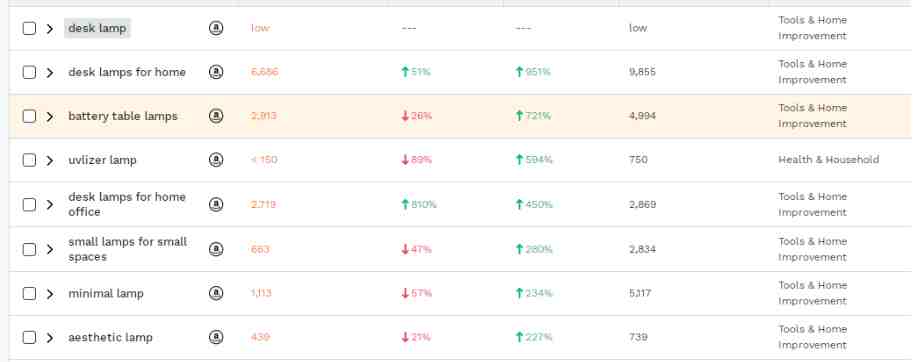Click Amazon icon for desk lamps for home office

pyautogui.click(x=216, y=204)
